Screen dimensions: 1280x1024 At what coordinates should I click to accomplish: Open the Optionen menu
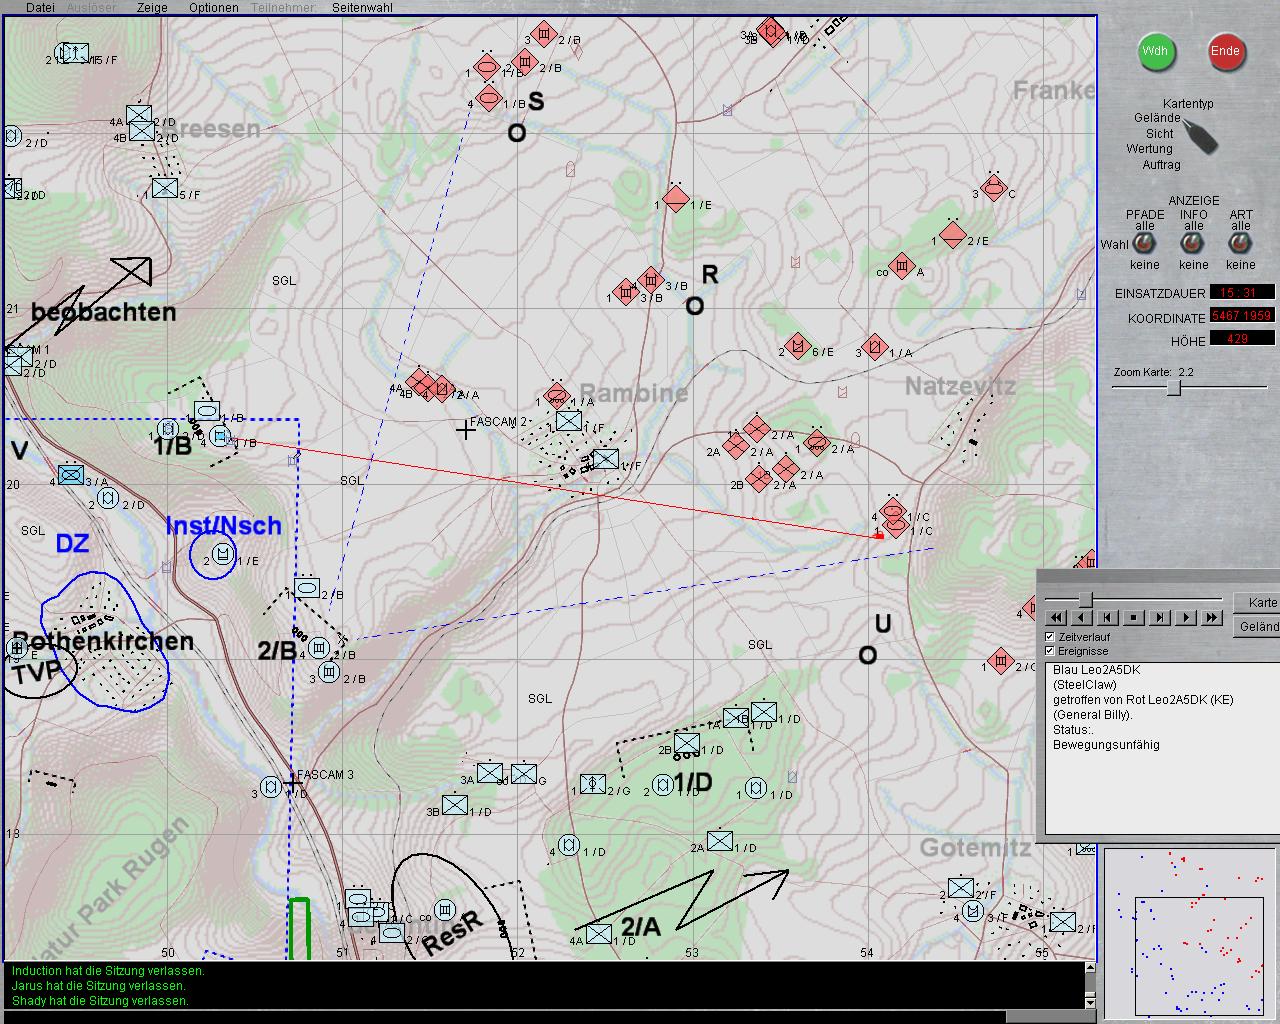point(214,7)
